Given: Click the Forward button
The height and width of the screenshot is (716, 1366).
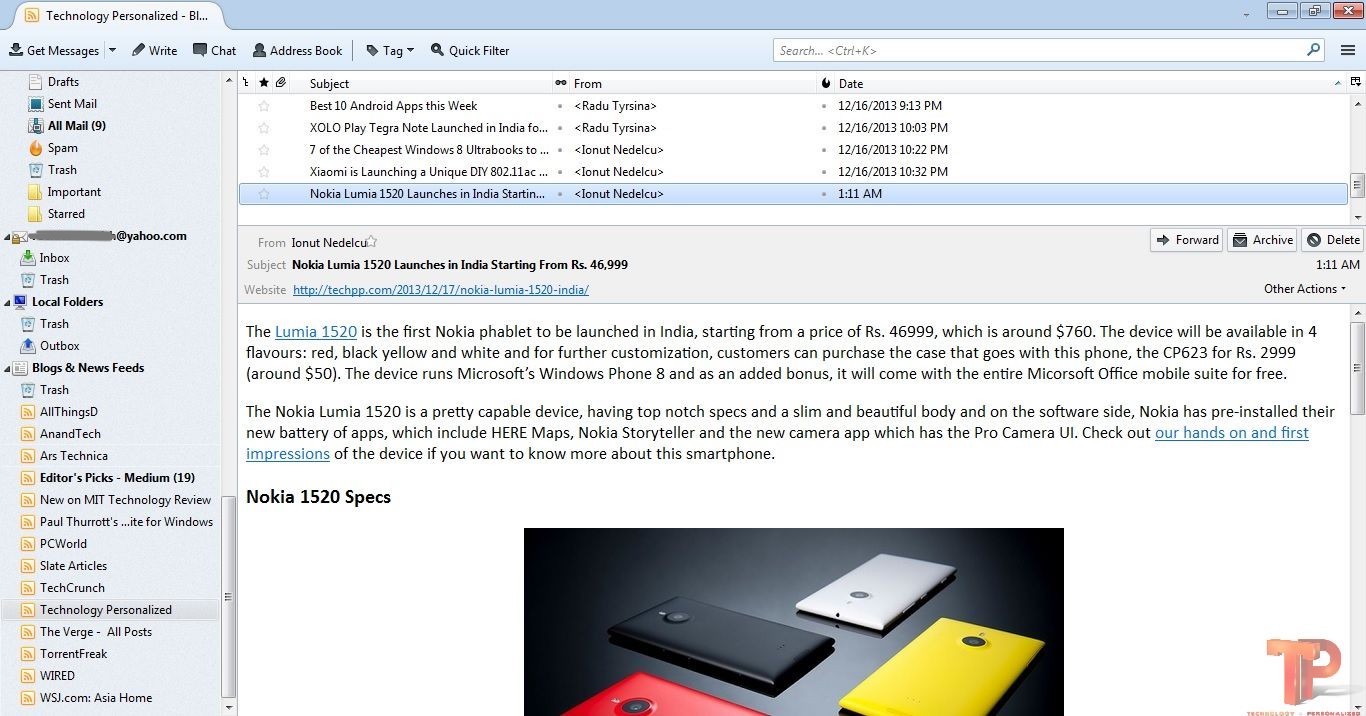Looking at the screenshot, I should pyautogui.click(x=1186, y=240).
